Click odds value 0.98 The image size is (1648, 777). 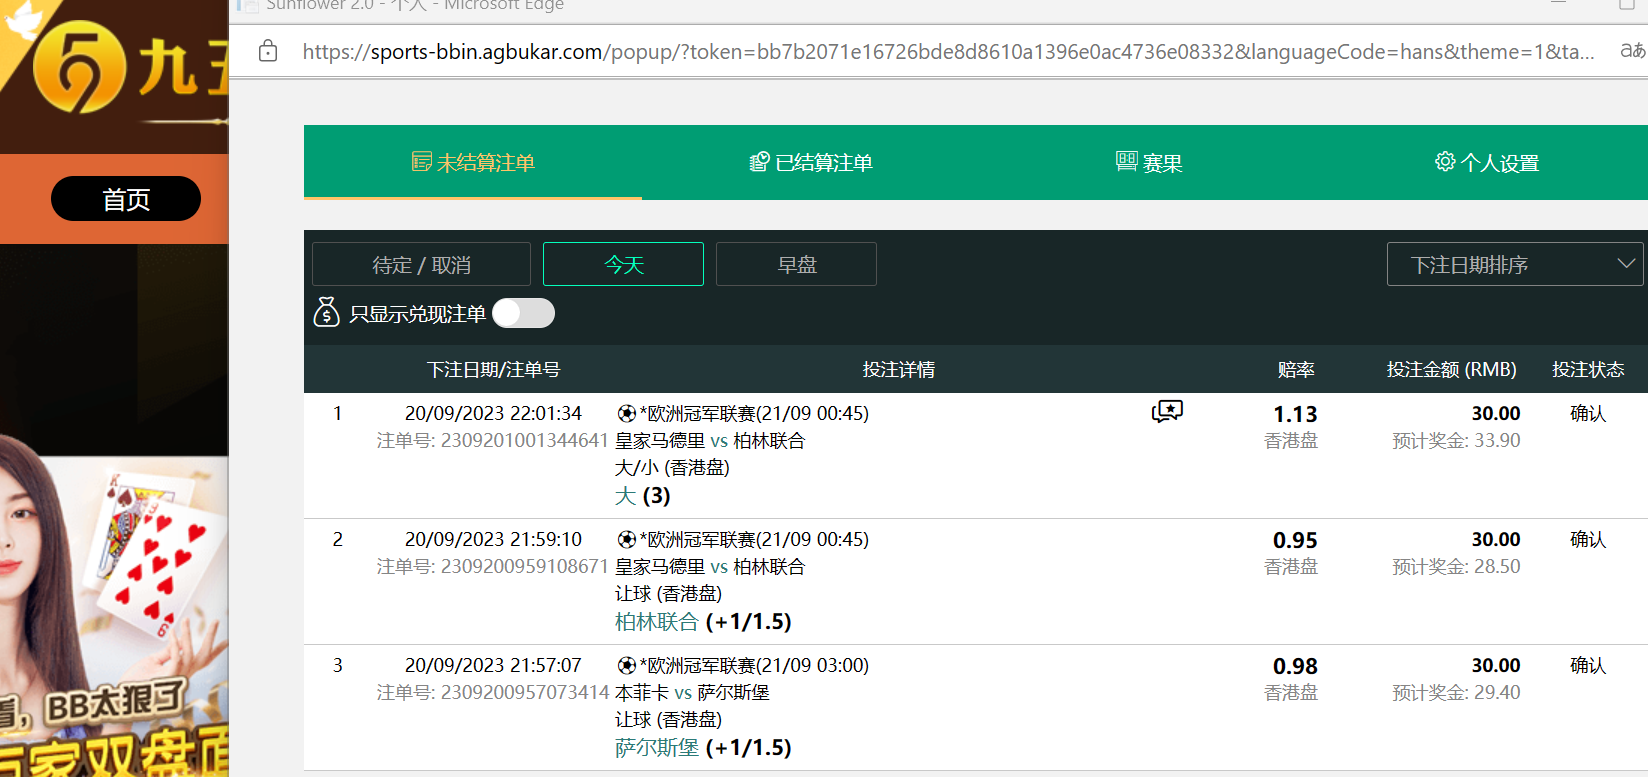pos(1295,666)
